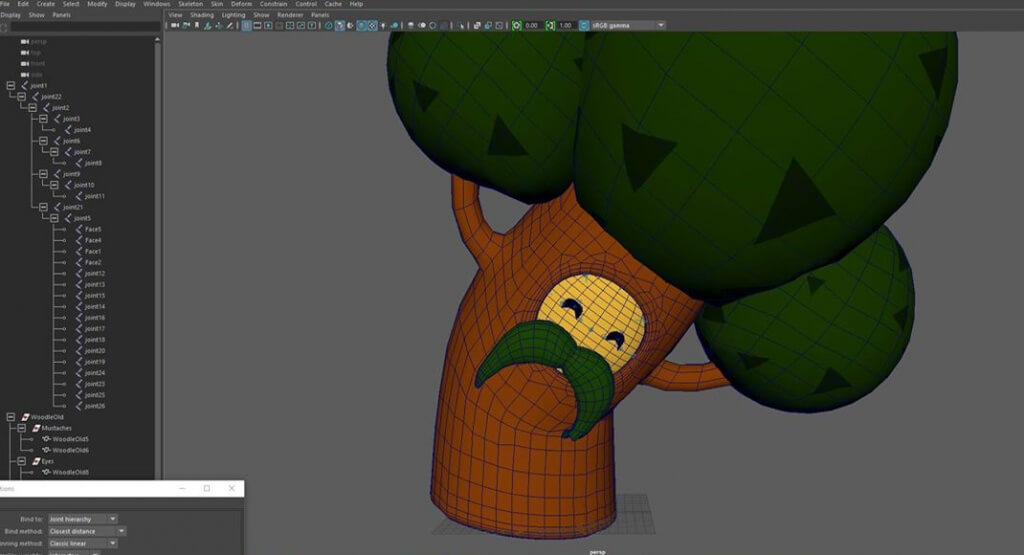Image resolution: width=1024 pixels, height=555 pixels.
Task: Toggle Wireframe on Shaded icon
Action: pos(361,25)
